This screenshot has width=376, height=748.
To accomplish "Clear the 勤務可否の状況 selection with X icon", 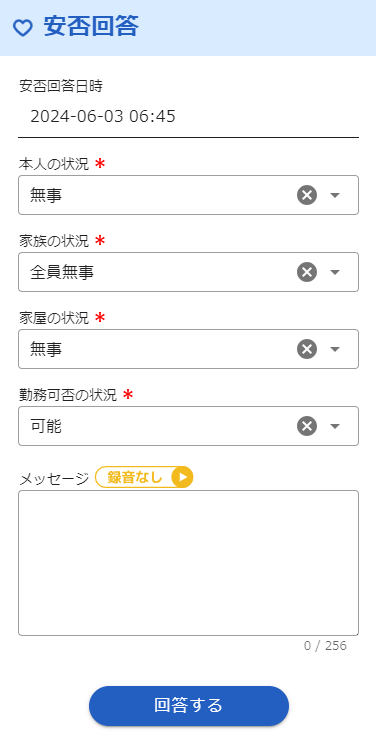I will coord(307,426).
